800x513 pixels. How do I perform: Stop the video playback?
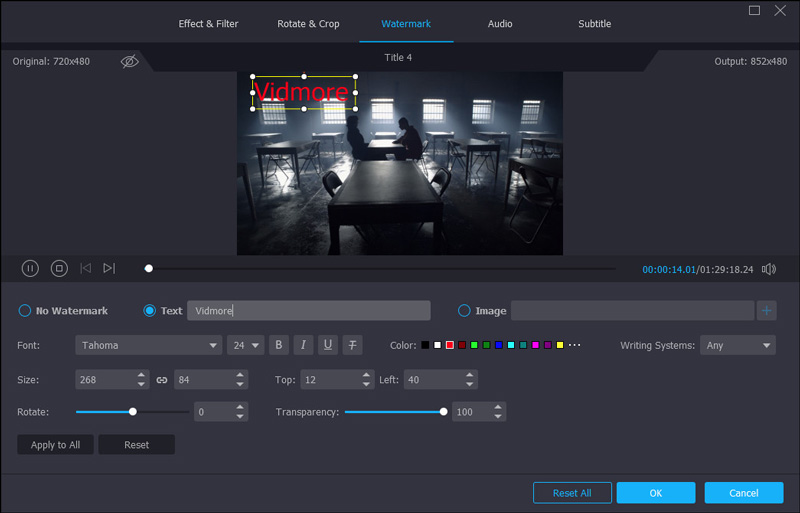[59, 268]
